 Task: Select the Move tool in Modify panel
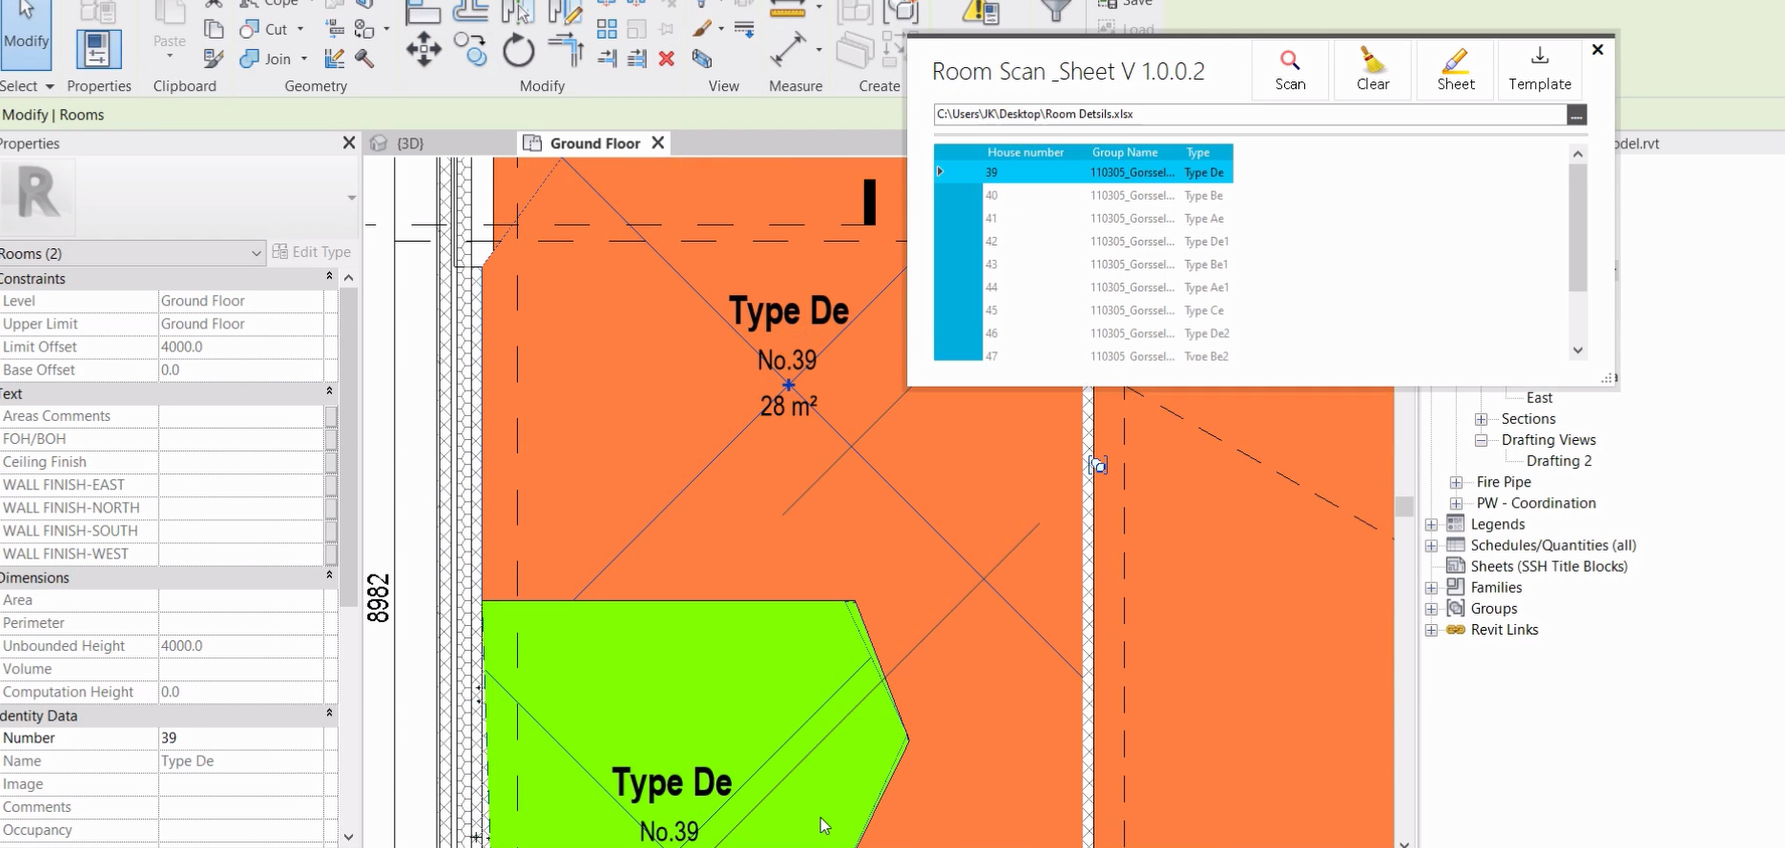coord(423,49)
